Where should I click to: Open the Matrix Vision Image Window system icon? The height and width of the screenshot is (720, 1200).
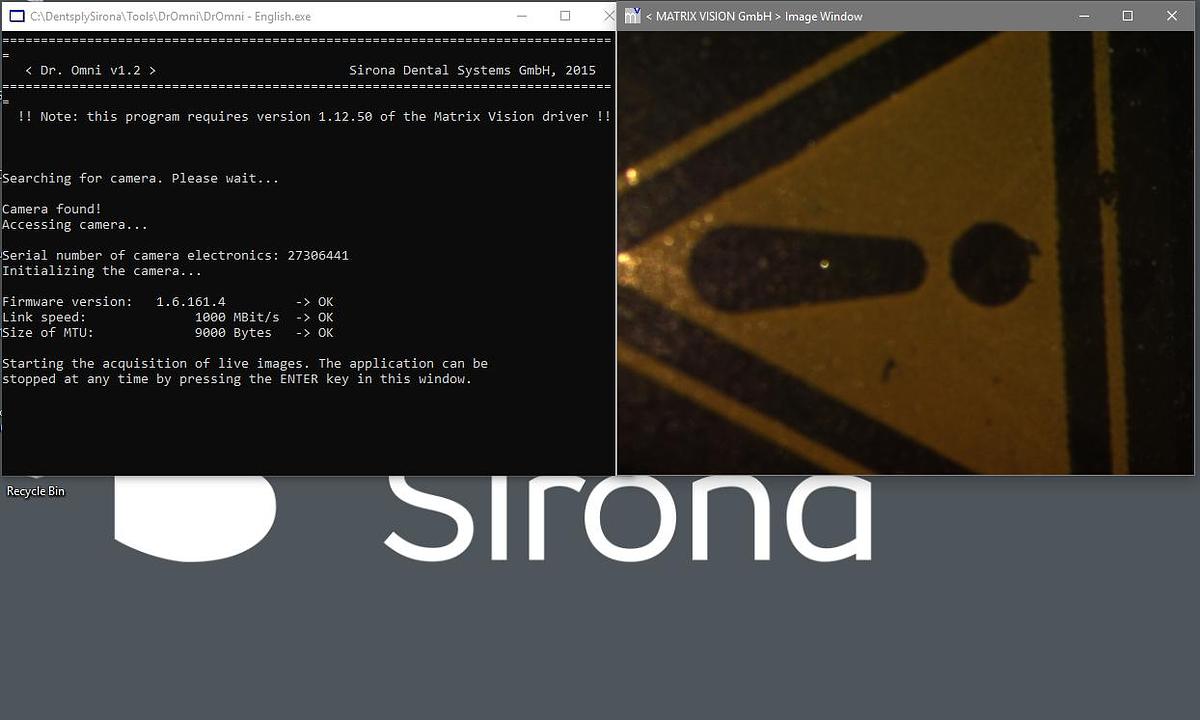pos(632,16)
